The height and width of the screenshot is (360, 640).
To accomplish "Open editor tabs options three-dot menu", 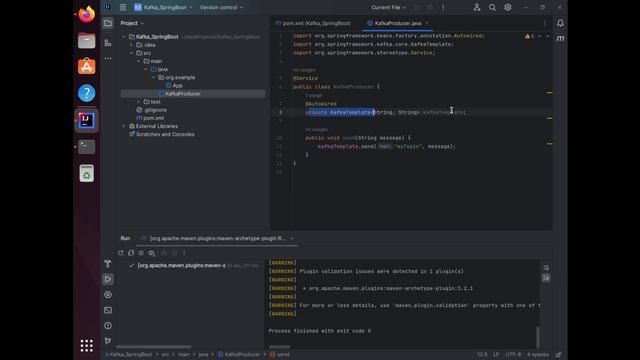I will pyautogui.click(x=544, y=23).
